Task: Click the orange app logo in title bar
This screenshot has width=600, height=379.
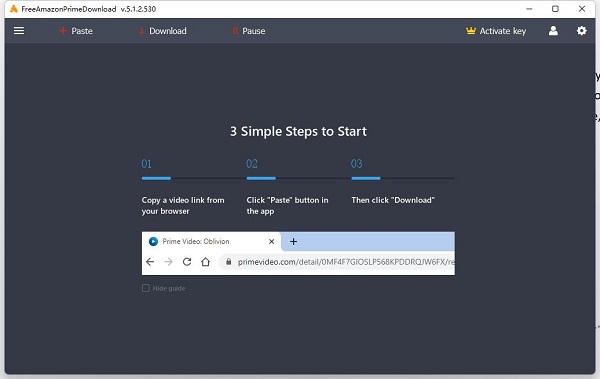Action: tap(14, 9)
